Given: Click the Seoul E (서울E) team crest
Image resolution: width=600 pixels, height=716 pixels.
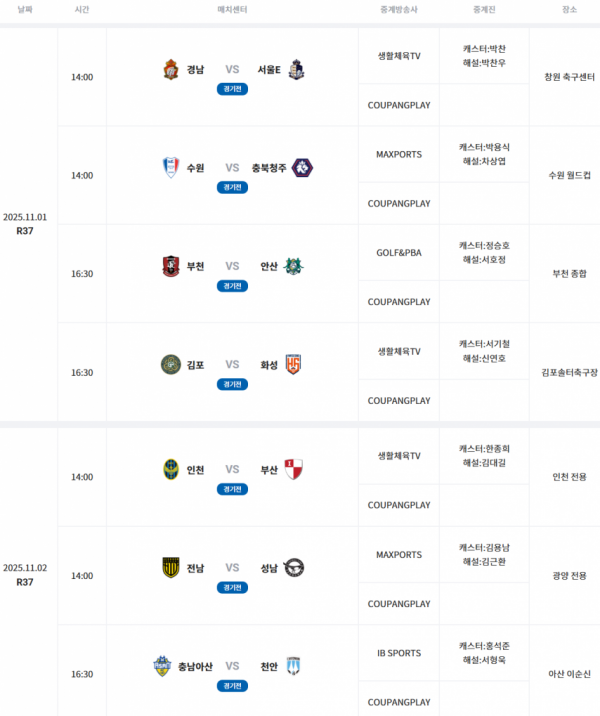Looking at the screenshot, I should pos(295,70).
